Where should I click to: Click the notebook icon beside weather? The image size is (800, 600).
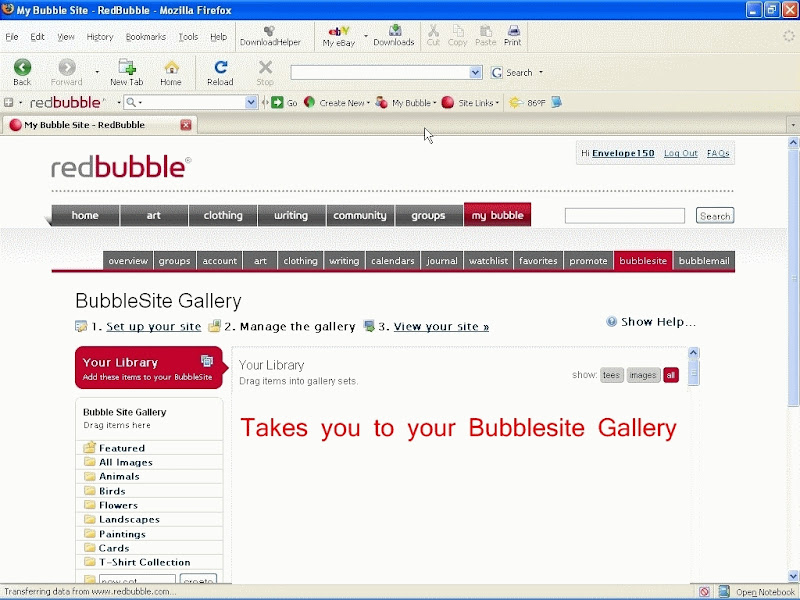click(x=557, y=103)
